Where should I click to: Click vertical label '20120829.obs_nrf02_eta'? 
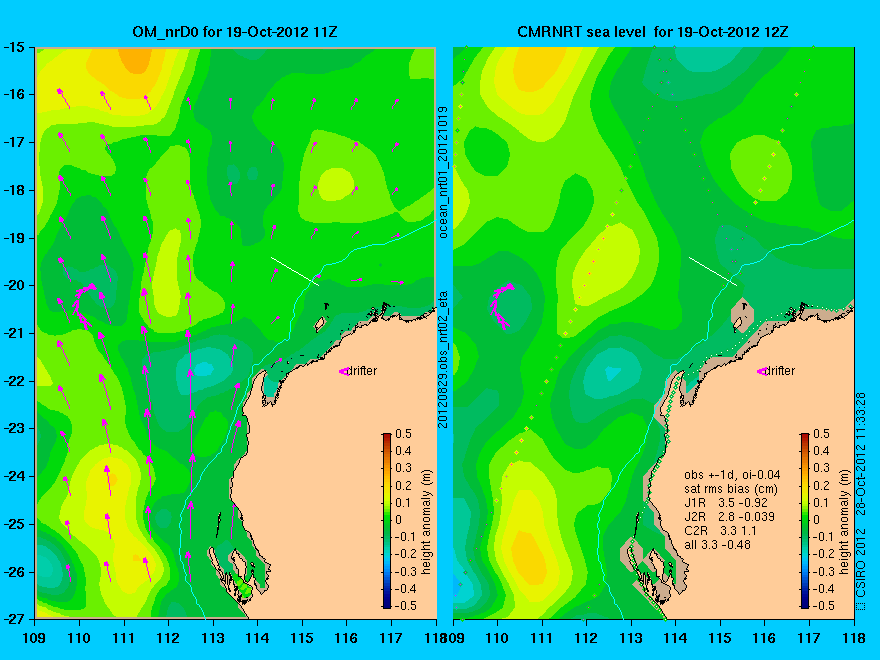pyautogui.click(x=443, y=359)
